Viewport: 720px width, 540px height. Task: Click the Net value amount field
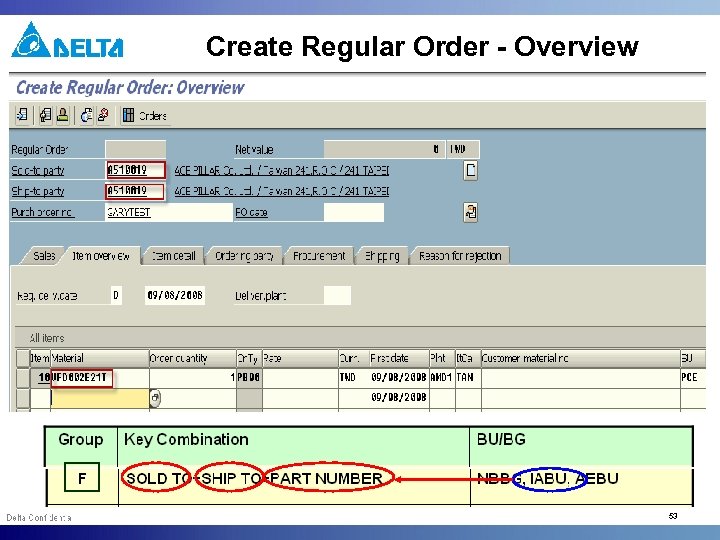pos(384,150)
